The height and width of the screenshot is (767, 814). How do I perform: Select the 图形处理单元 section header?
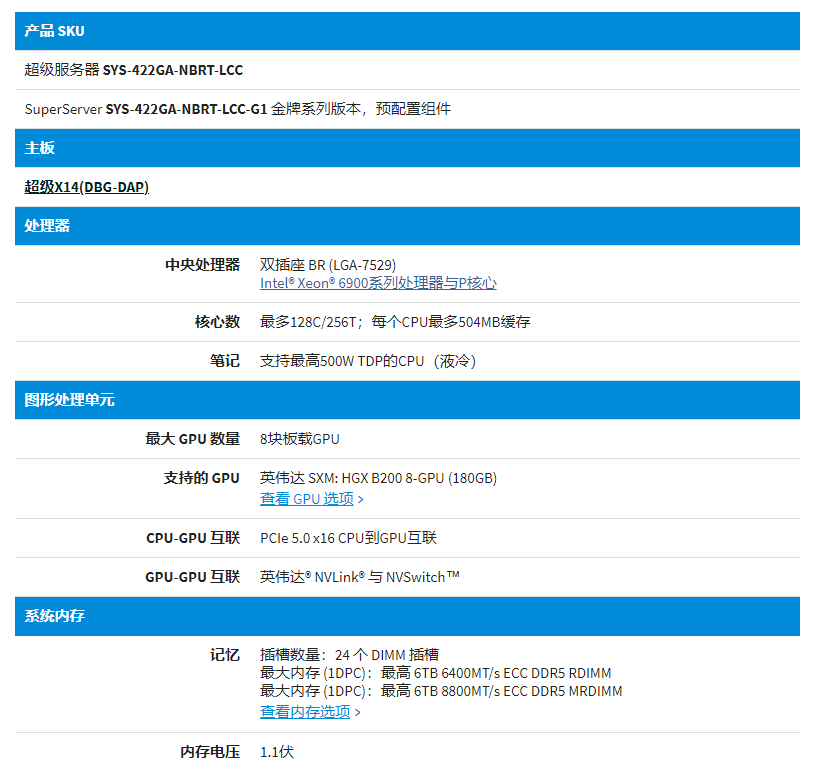click(x=70, y=400)
